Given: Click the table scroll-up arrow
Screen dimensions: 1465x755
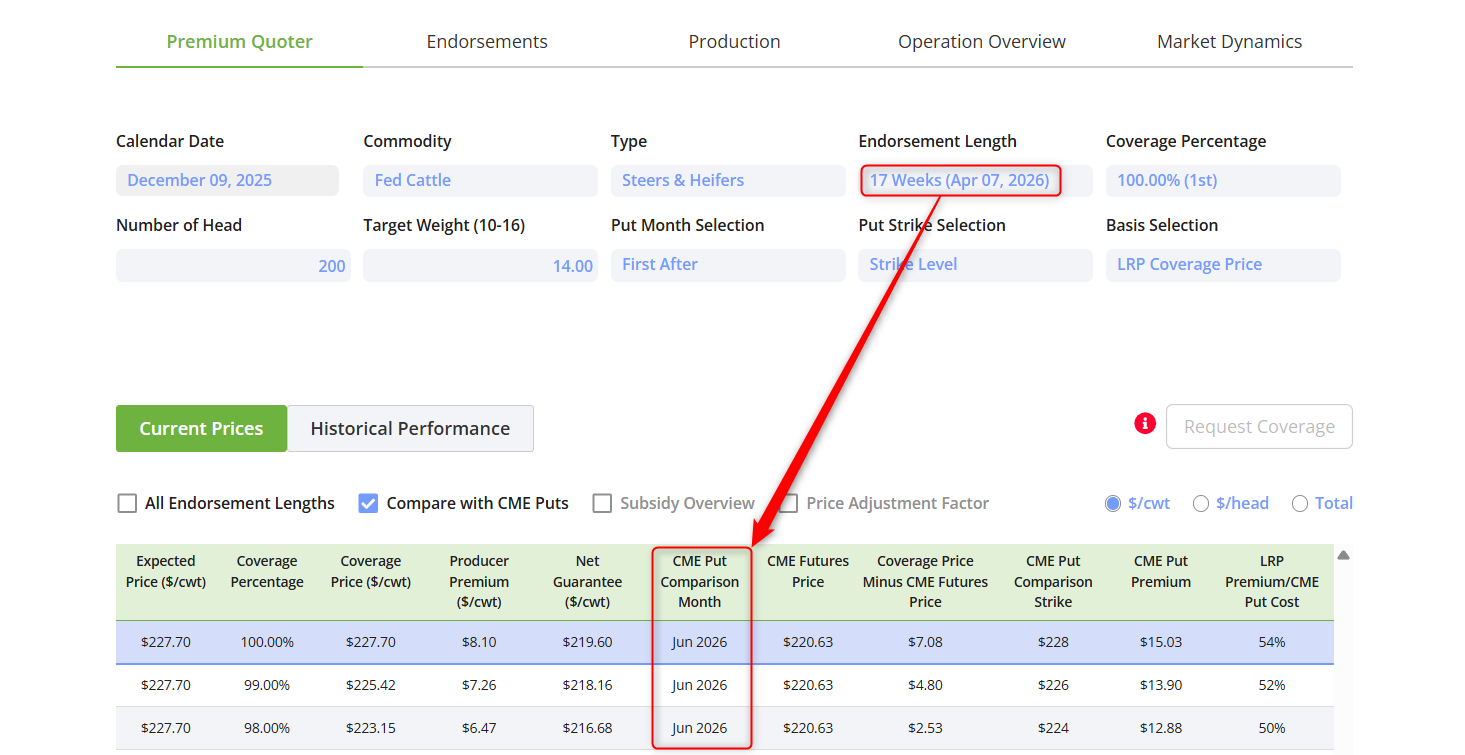Looking at the screenshot, I should pos(1343,555).
